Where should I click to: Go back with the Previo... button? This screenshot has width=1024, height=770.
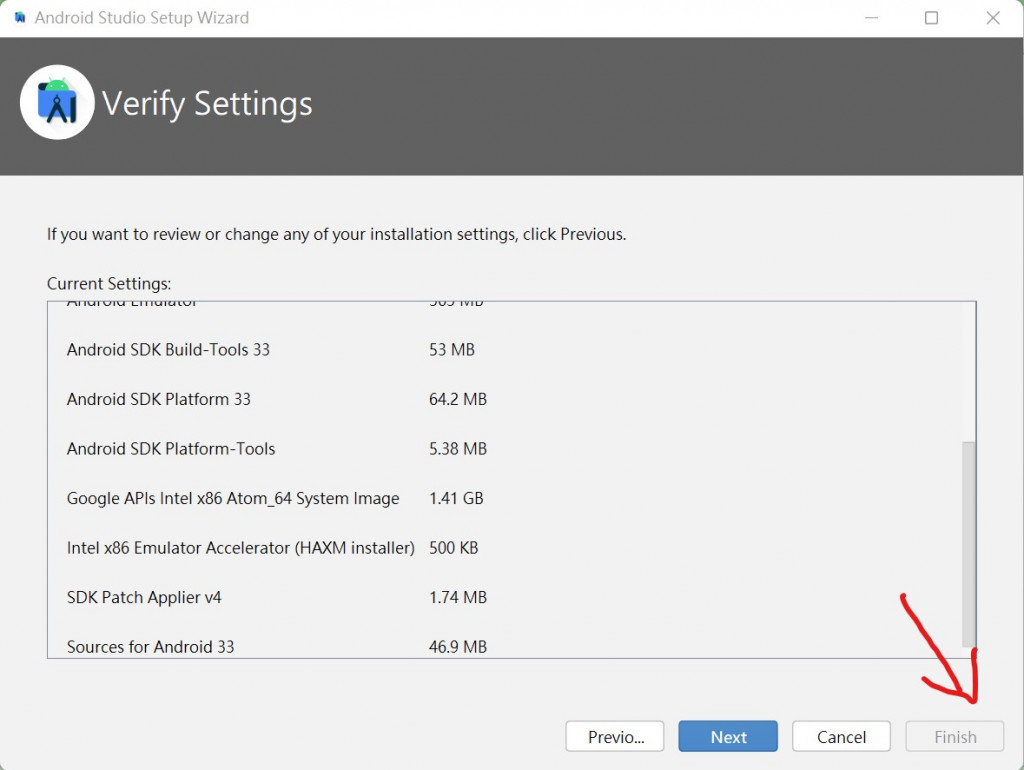(615, 737)
